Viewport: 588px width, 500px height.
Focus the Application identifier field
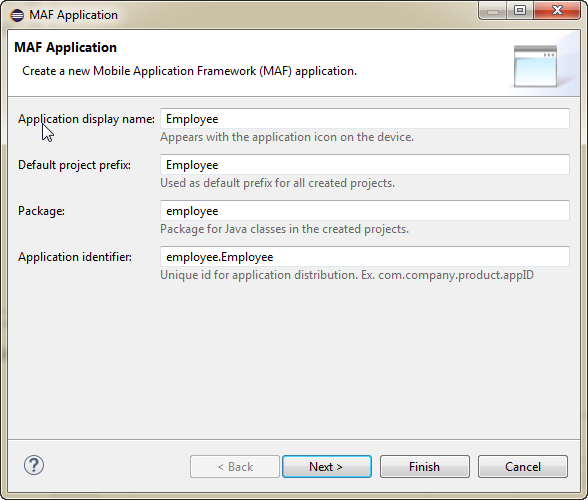tap(365, 257)
